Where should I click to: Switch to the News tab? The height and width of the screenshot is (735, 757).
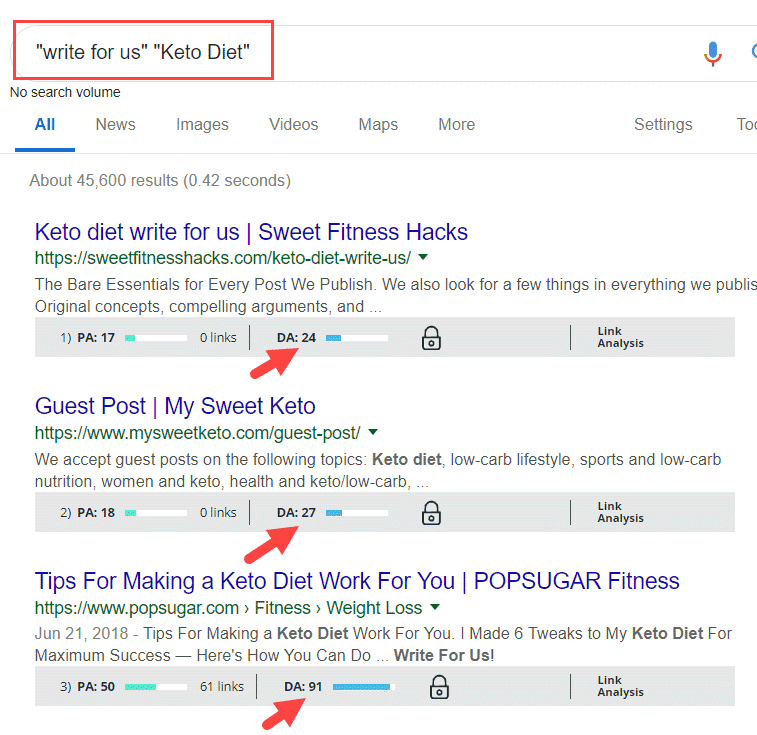pos(115,125)
